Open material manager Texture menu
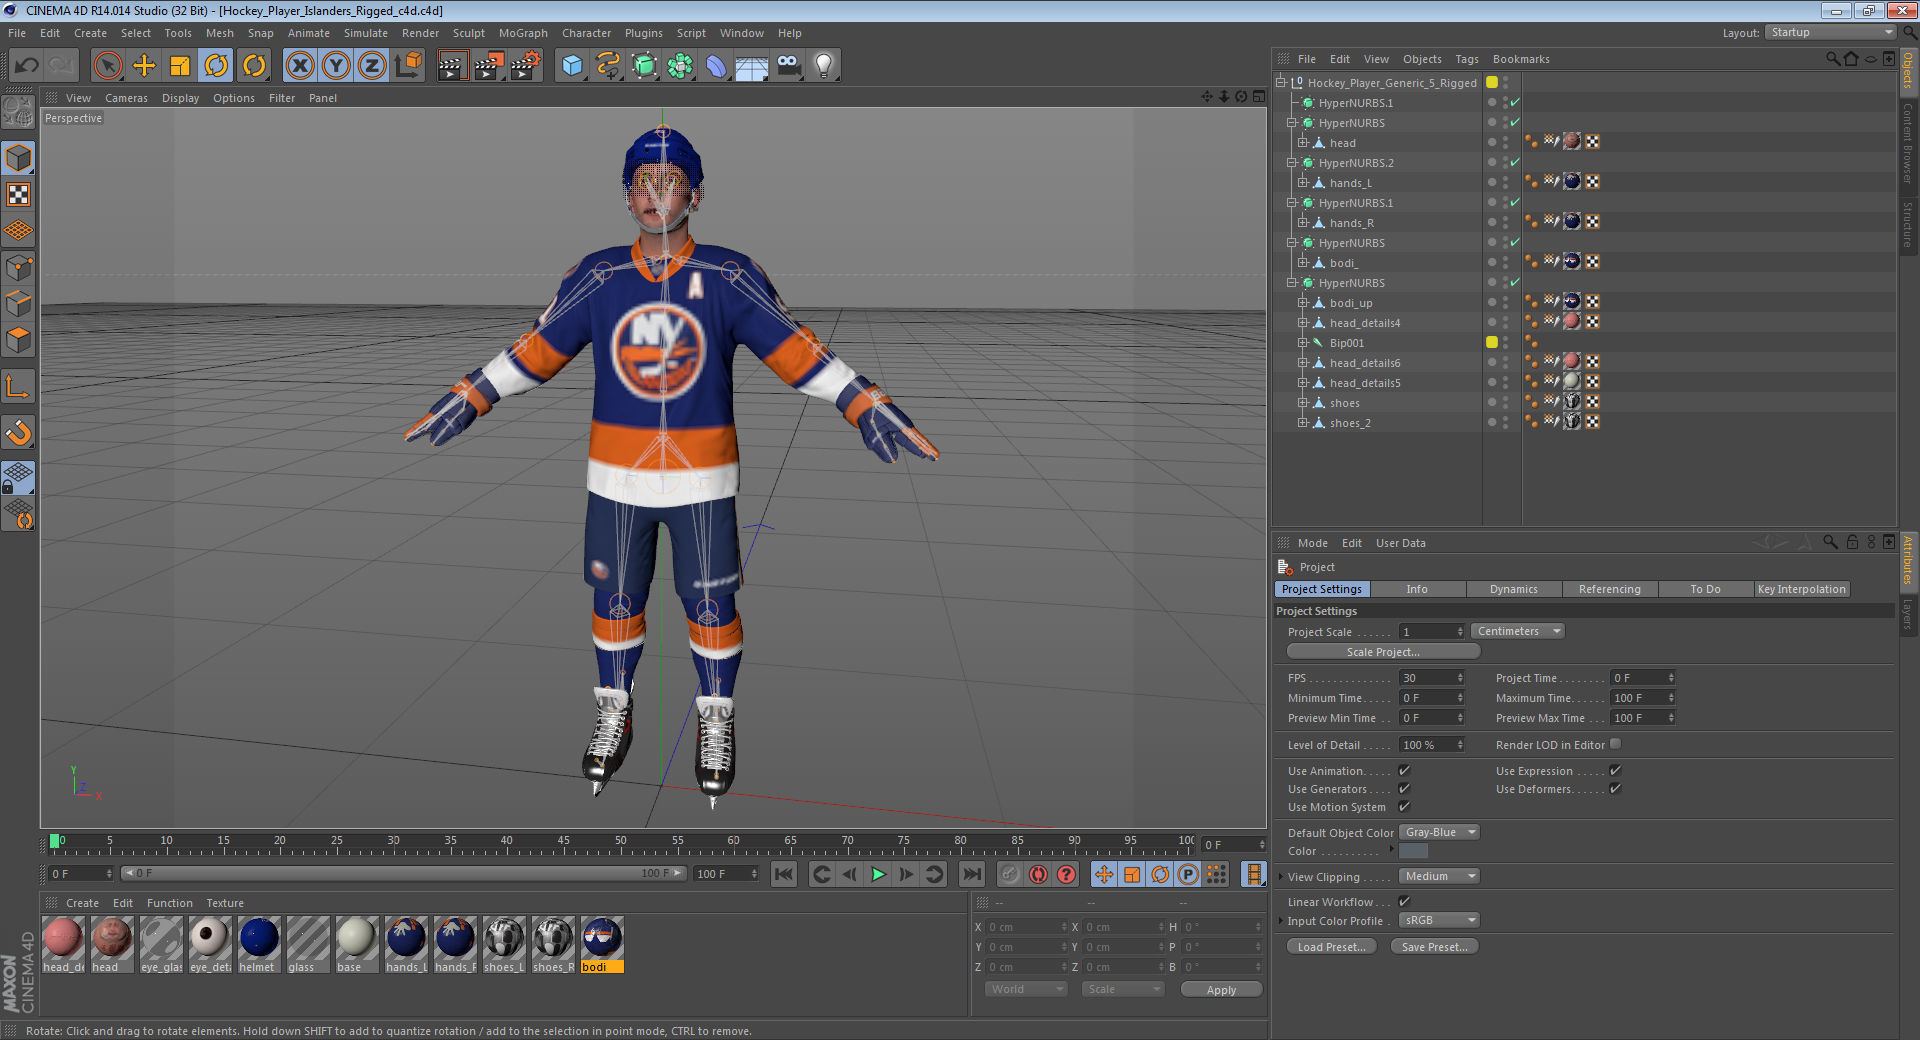Viewport: 1920px width, 1040px height. pyautogui.click(x=225, y=903)
